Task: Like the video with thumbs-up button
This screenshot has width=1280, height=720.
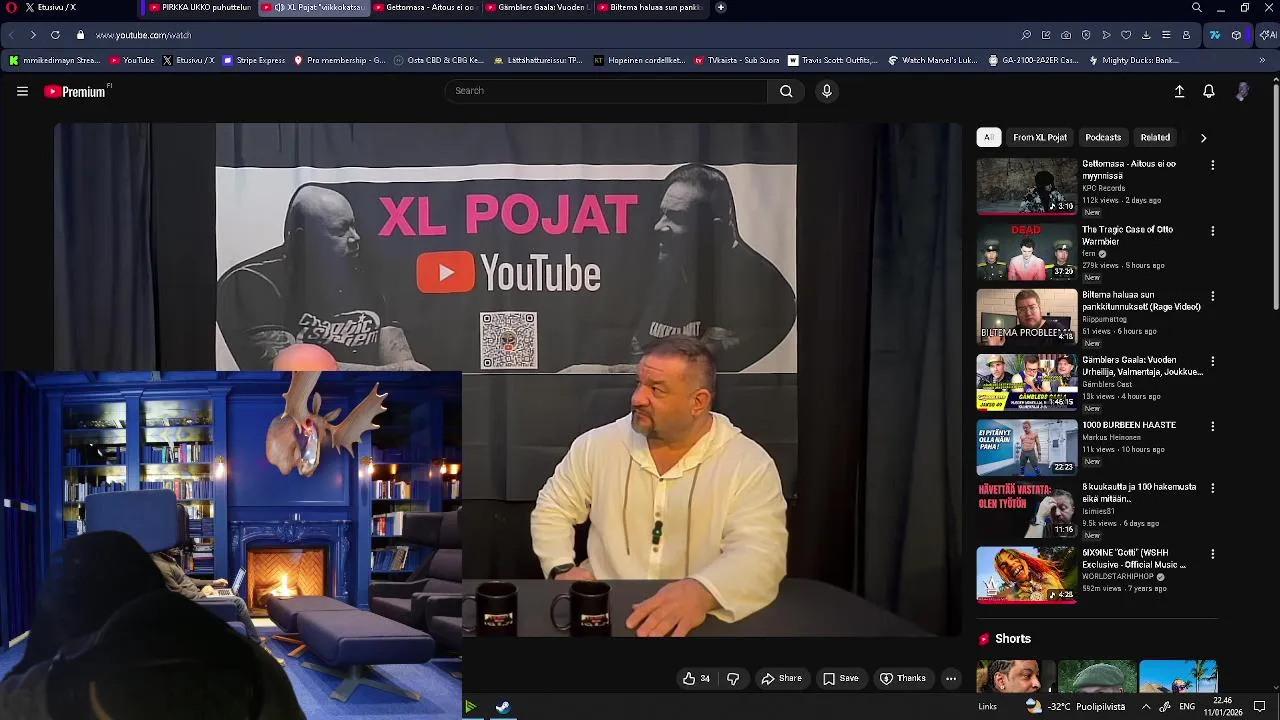Action: pyautogui.click(x=696, y=678)
